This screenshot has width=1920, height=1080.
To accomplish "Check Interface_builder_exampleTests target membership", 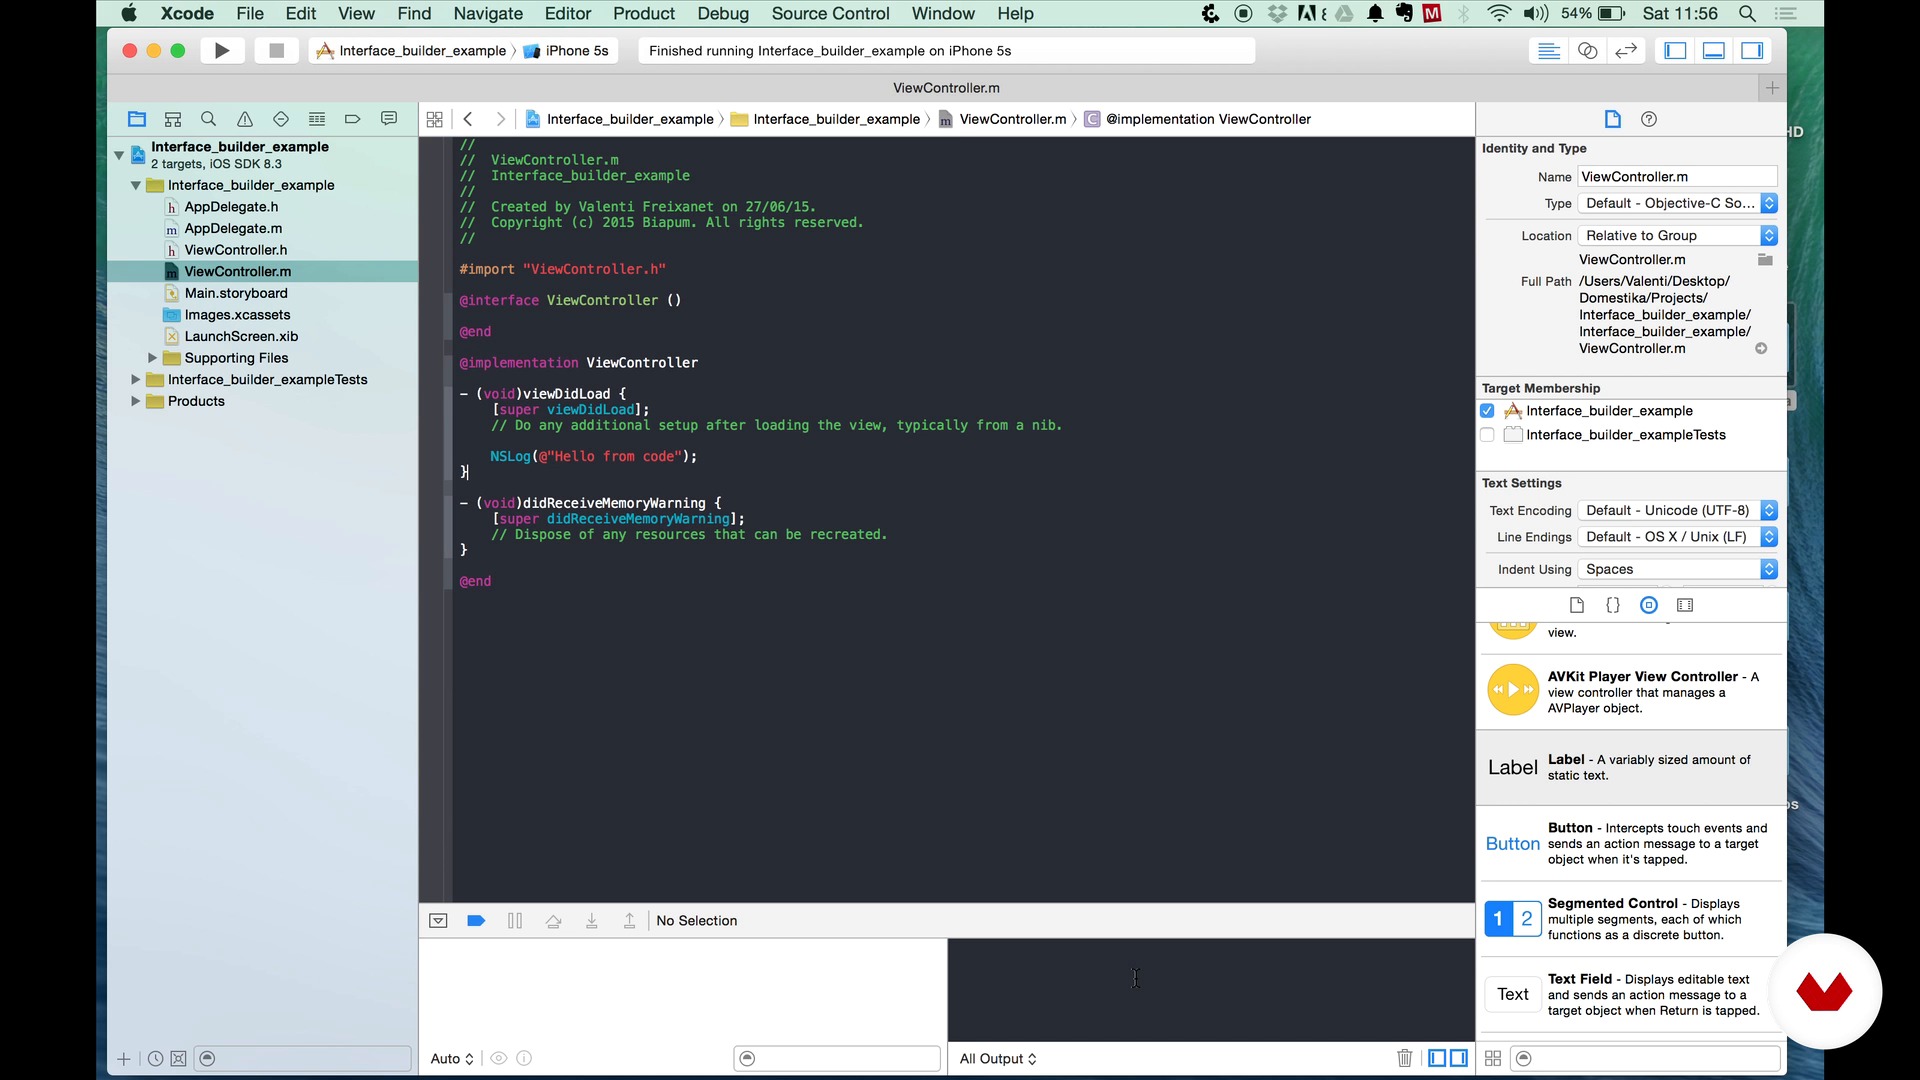I will (x=1487, y=435).
